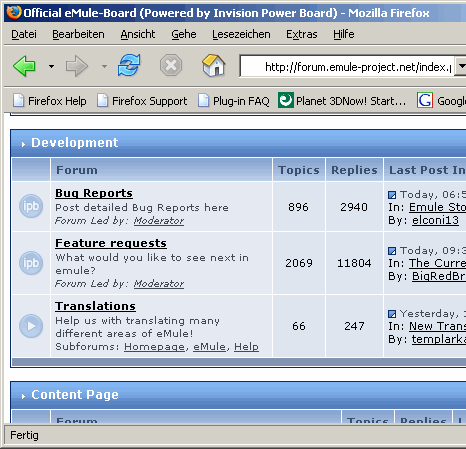Open Back button history dropdown arrow
The width and height of the screenshot is (466, 449).
tap(51, 66)
